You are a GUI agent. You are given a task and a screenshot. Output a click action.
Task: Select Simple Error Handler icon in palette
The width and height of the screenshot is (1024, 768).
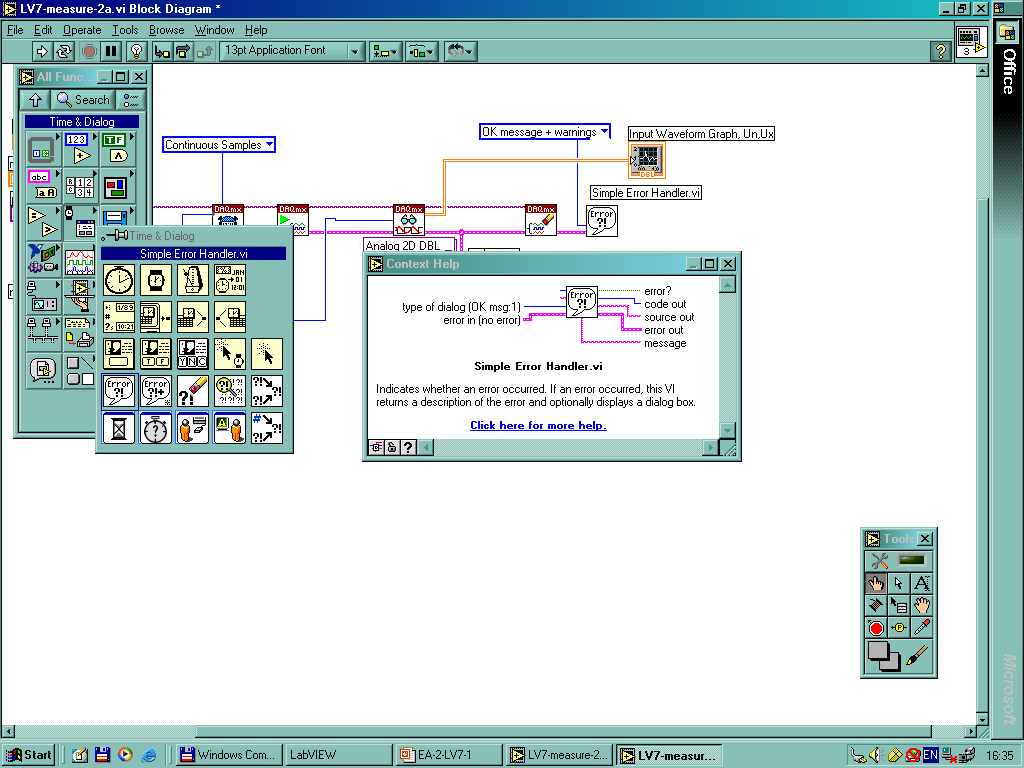coord(119,391)
